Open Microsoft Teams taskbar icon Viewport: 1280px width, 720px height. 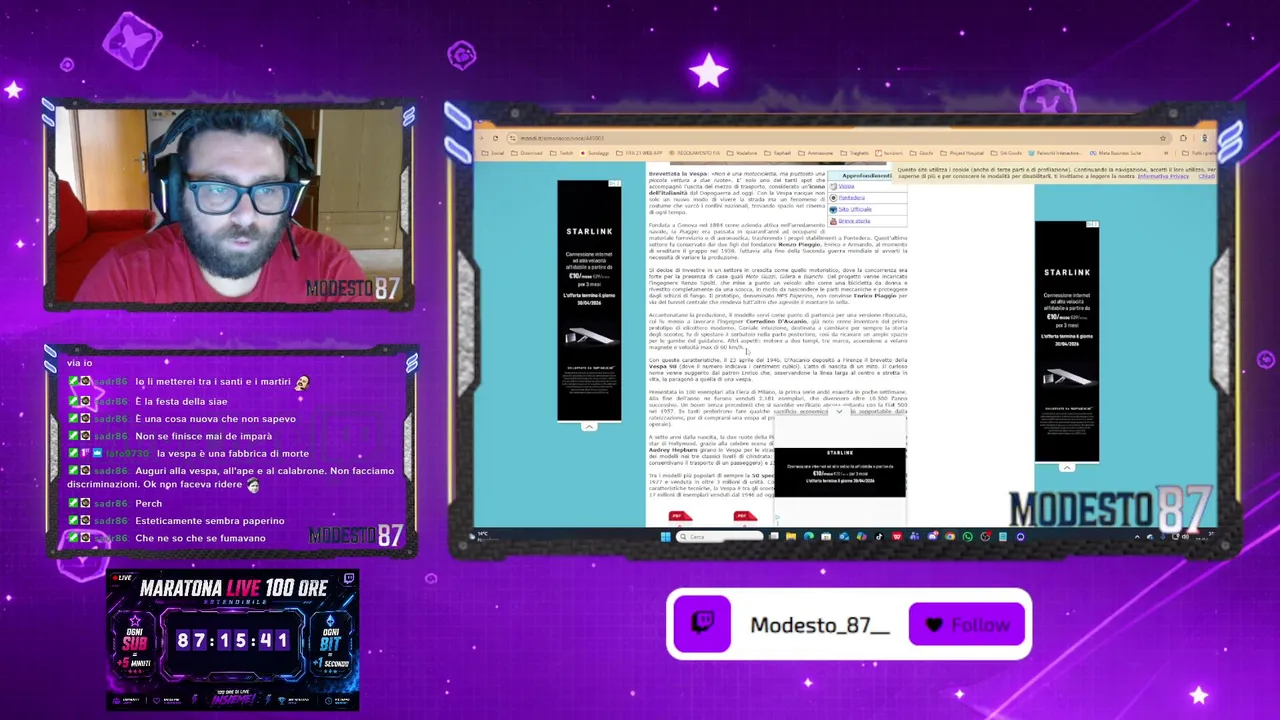tap(914, 537)
